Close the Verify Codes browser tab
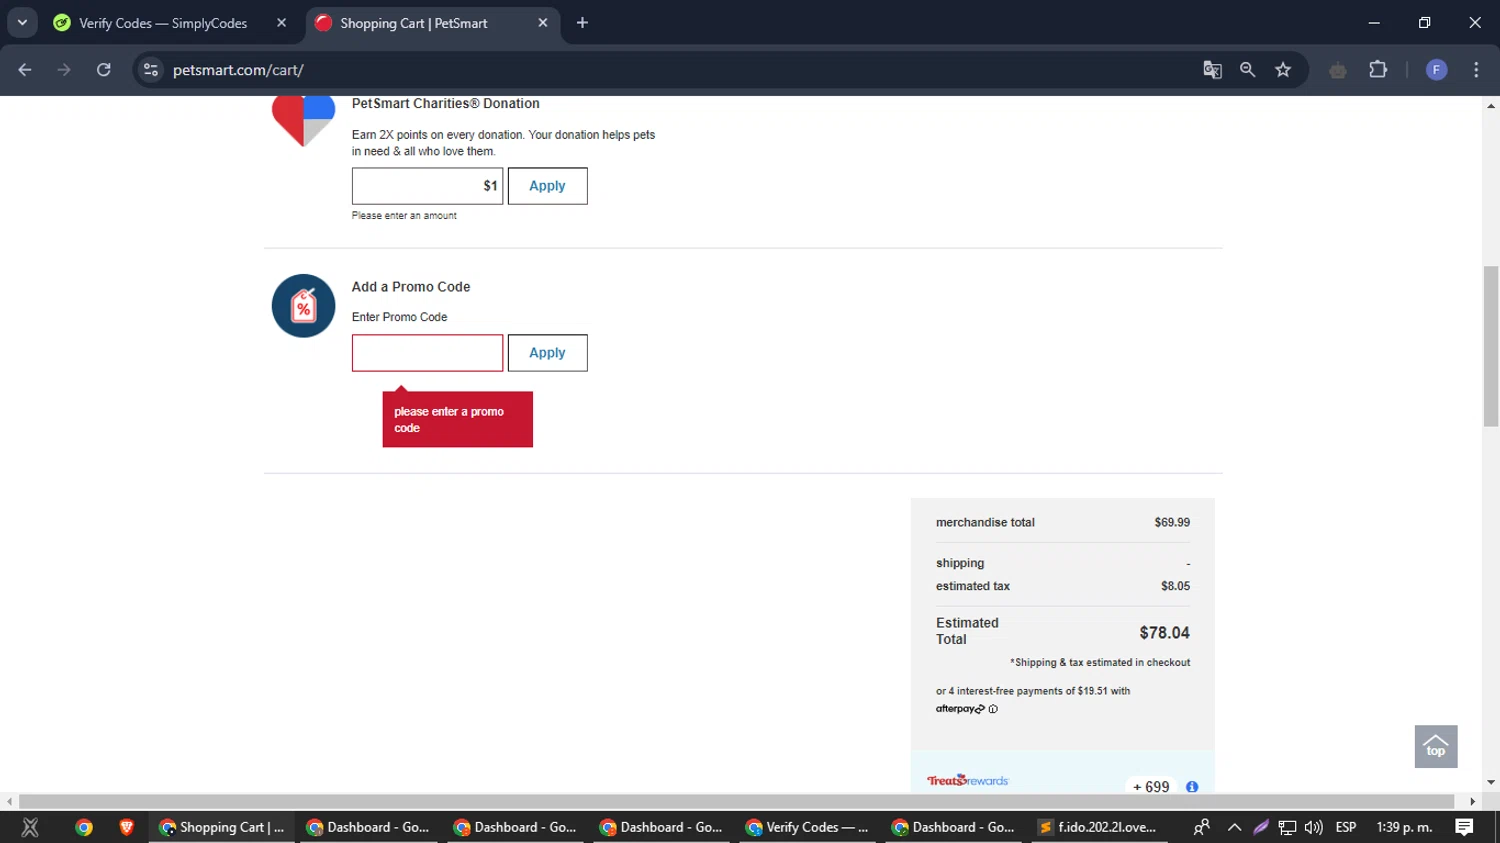Screen dimensions: 1500x843 (x=281, y=23)
